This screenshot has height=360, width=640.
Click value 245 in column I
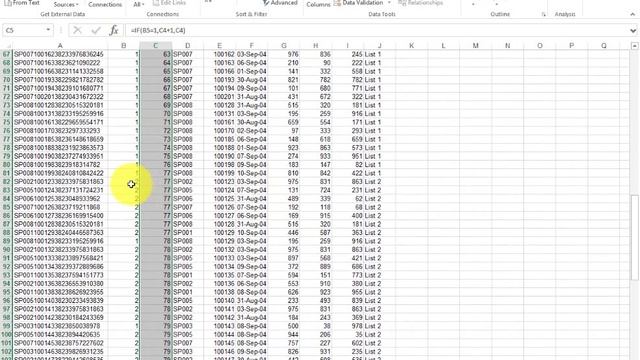click(x=347, y=54)
